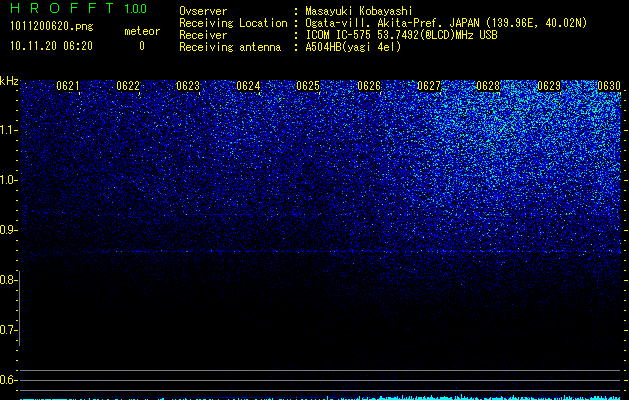Click the 0.9 kHz axis label
This screenshot has height=400, width=629.
tap(8, 230)
